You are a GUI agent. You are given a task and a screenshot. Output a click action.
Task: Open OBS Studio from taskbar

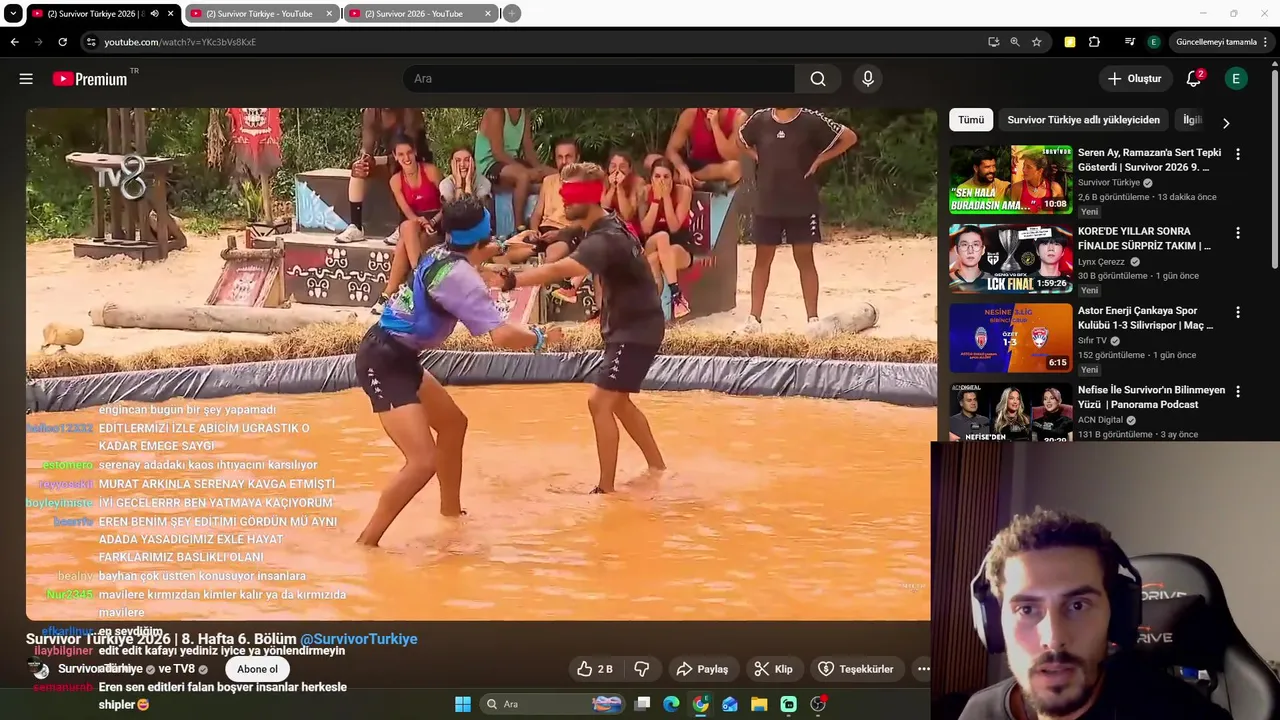818,704
